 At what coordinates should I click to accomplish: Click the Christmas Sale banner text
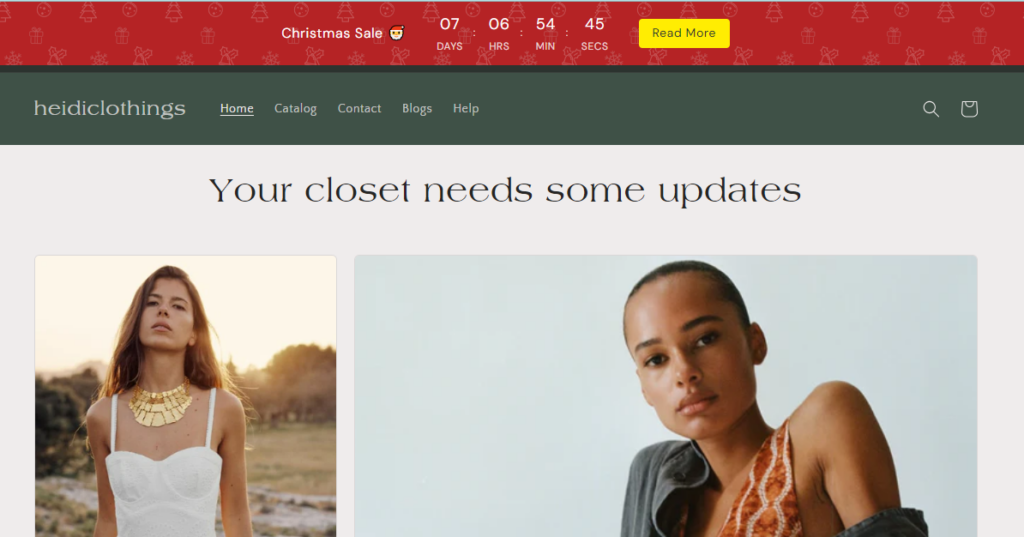(332, 33)
